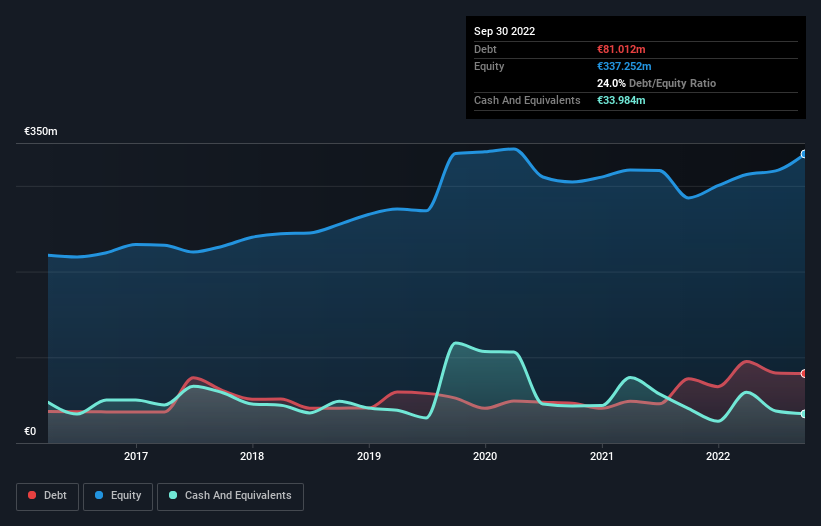Click the Equity value €337.252m

tap(624, 66)
